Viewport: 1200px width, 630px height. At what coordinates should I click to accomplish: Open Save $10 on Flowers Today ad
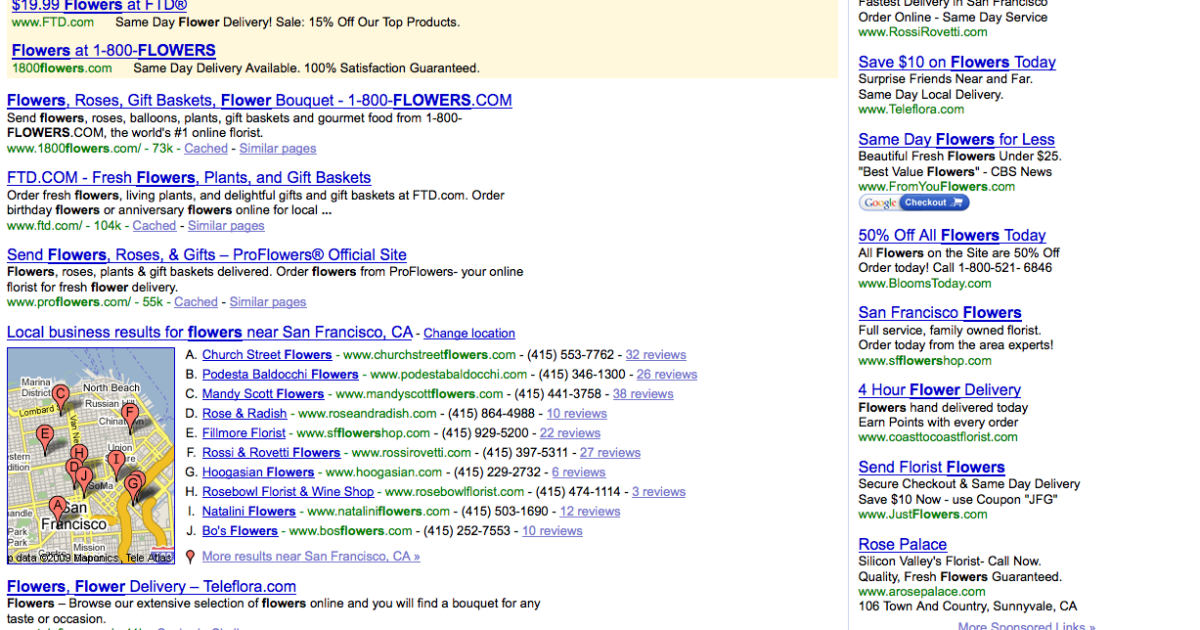point(957,62)
